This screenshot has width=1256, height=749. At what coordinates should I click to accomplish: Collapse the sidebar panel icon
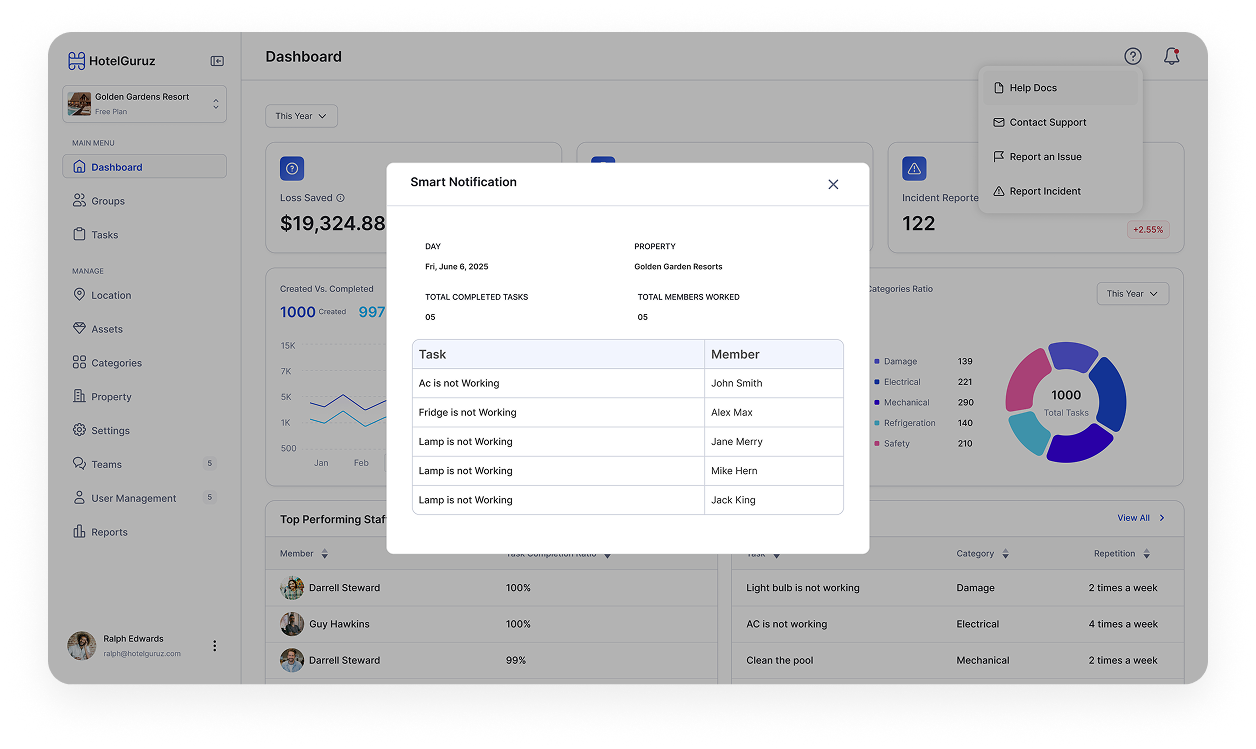tap(217, 61)
